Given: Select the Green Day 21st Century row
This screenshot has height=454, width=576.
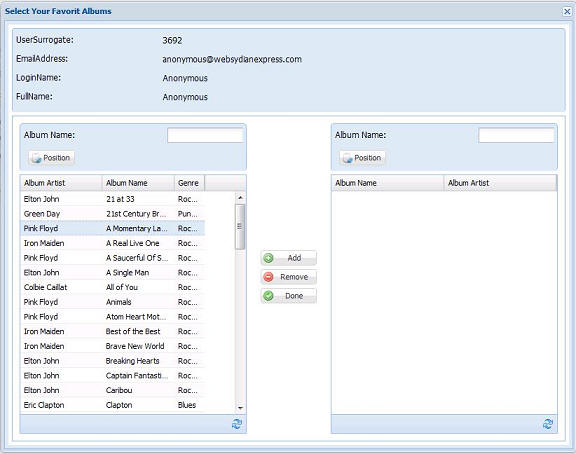Looking at the screenshot, I should (x=112, y=214).
